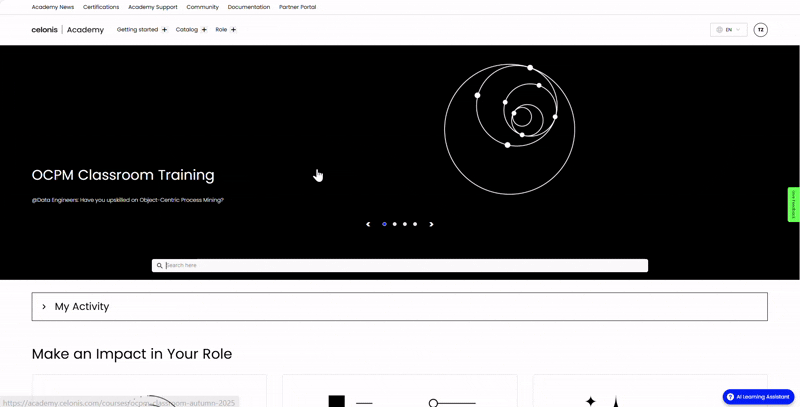The image size is (800, 407).
Task: Click the concentric circles banner graphic
Action: click(510, 129)
